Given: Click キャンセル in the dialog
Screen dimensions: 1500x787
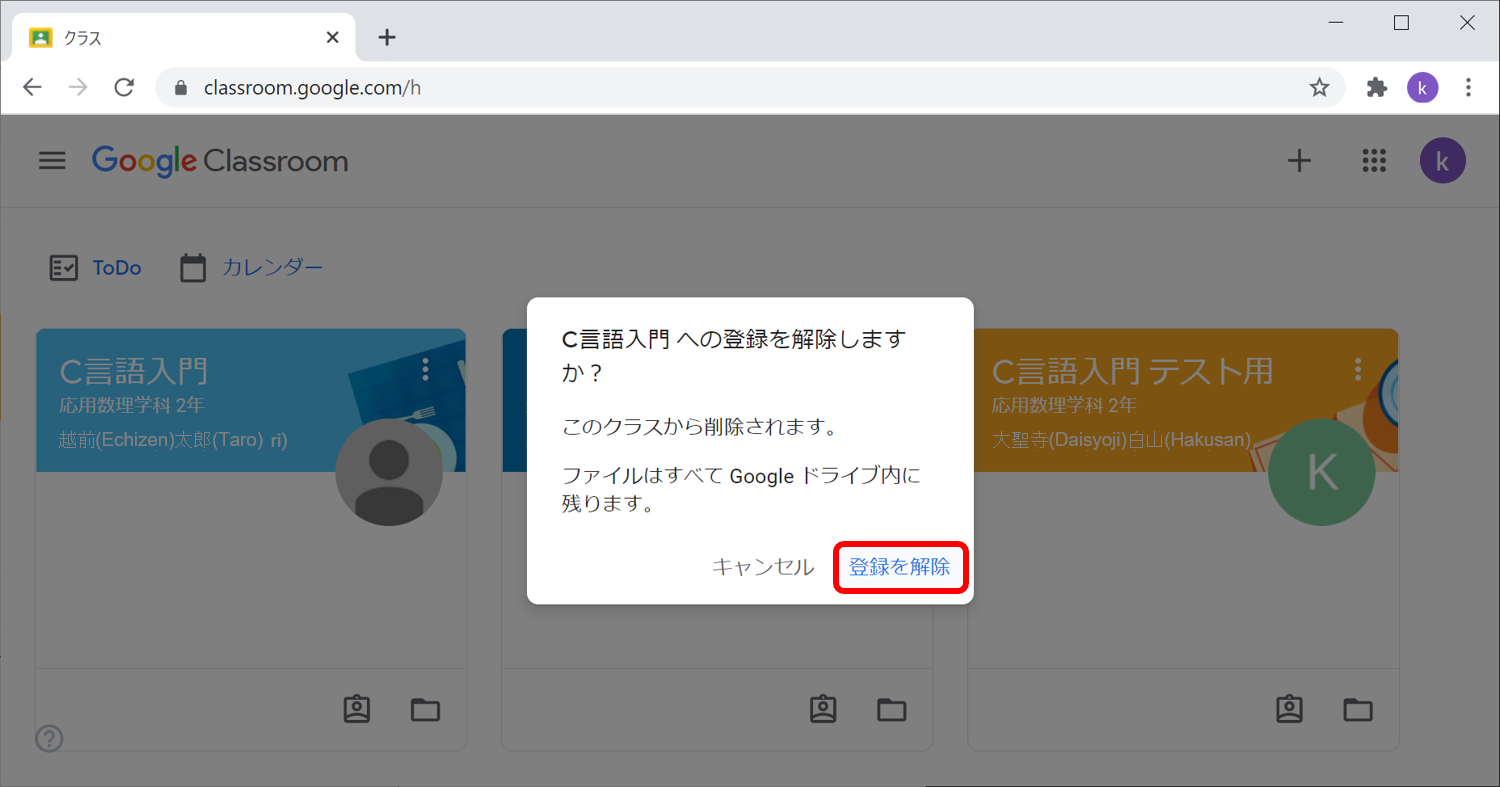Looking at the screenshot, I should click(x=763, y=567).
